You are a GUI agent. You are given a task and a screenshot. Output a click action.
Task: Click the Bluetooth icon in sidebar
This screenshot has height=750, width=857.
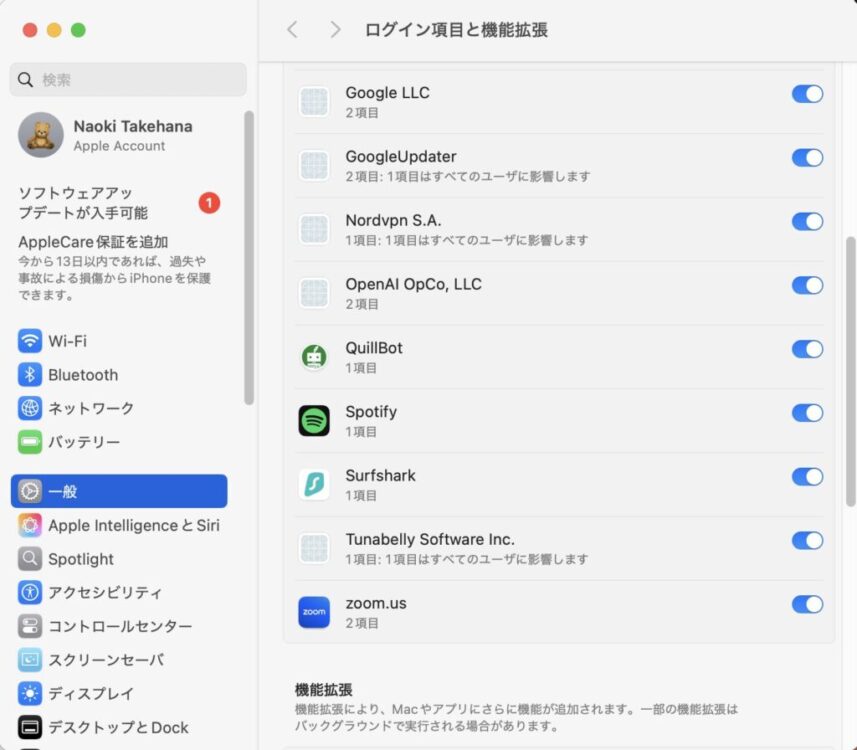pos(30,375)
